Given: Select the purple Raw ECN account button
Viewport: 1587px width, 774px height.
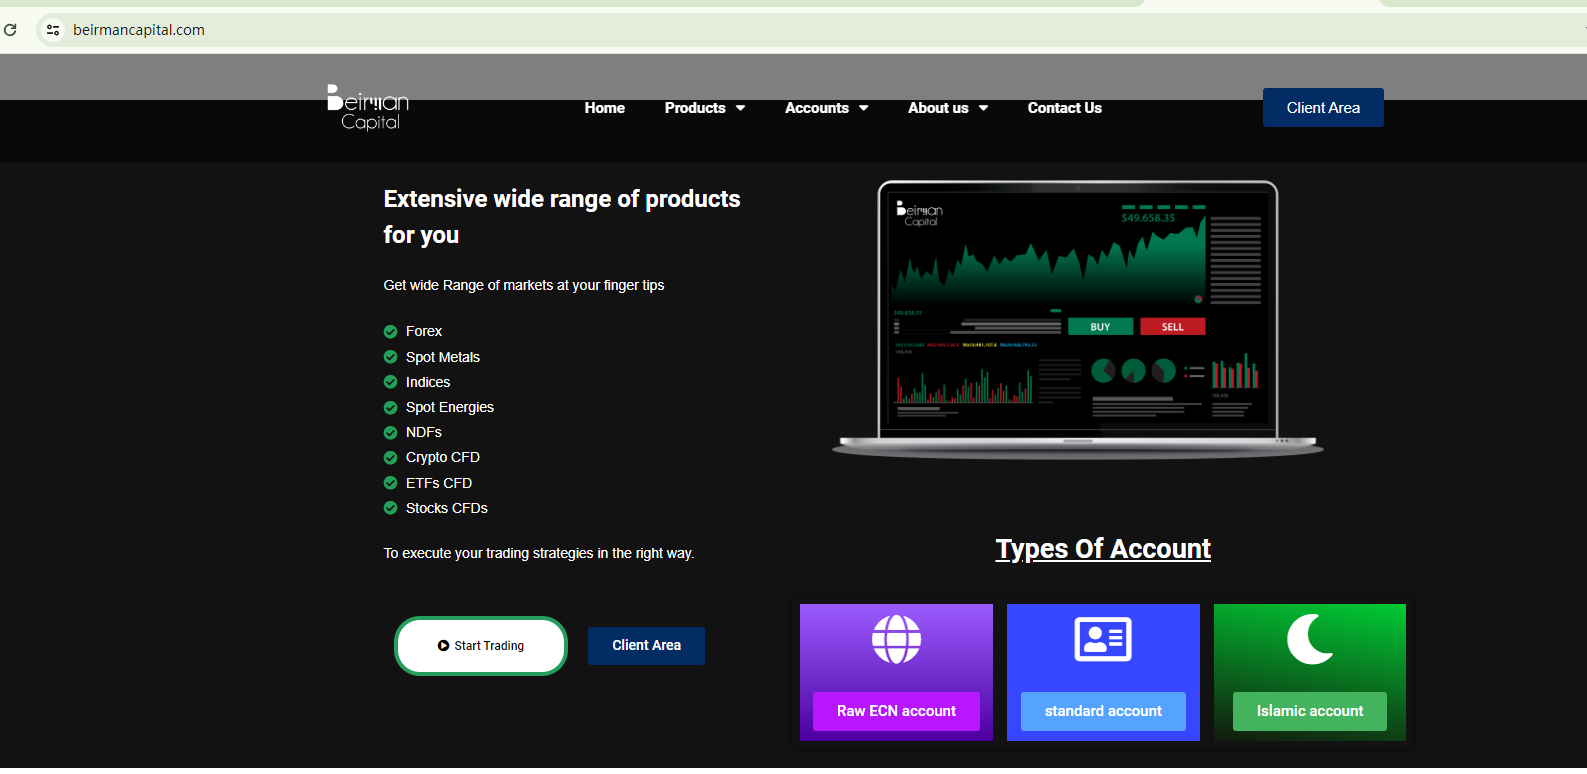Looking at the screenshot, I should click(x=896, y=711).
